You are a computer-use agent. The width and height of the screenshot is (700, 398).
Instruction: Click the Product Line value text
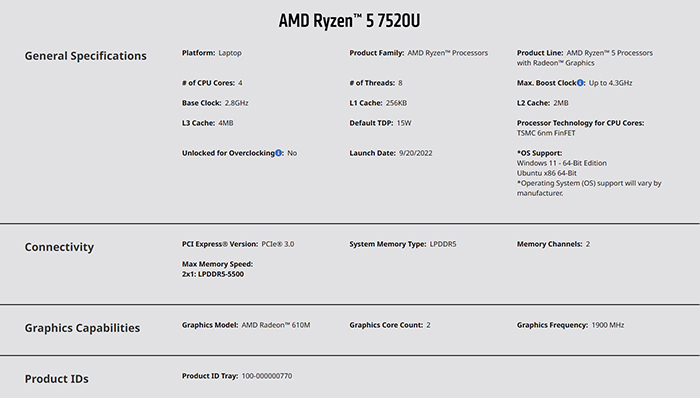coord(585,58)
